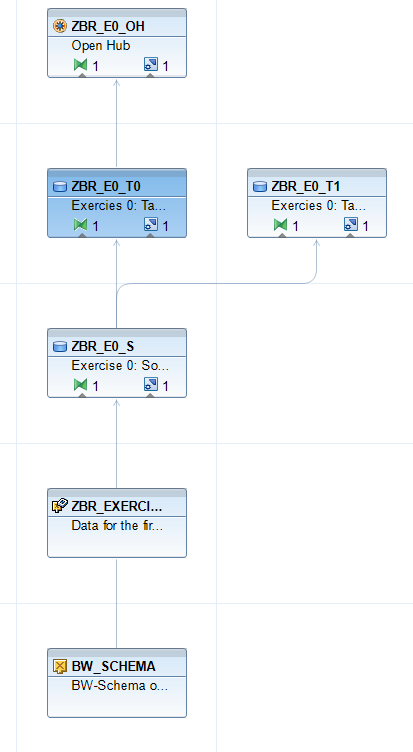Click the DataSource icon on ZBR_EXERCI... node
Viewport: 413px width, 752px height.
point(59,506)
